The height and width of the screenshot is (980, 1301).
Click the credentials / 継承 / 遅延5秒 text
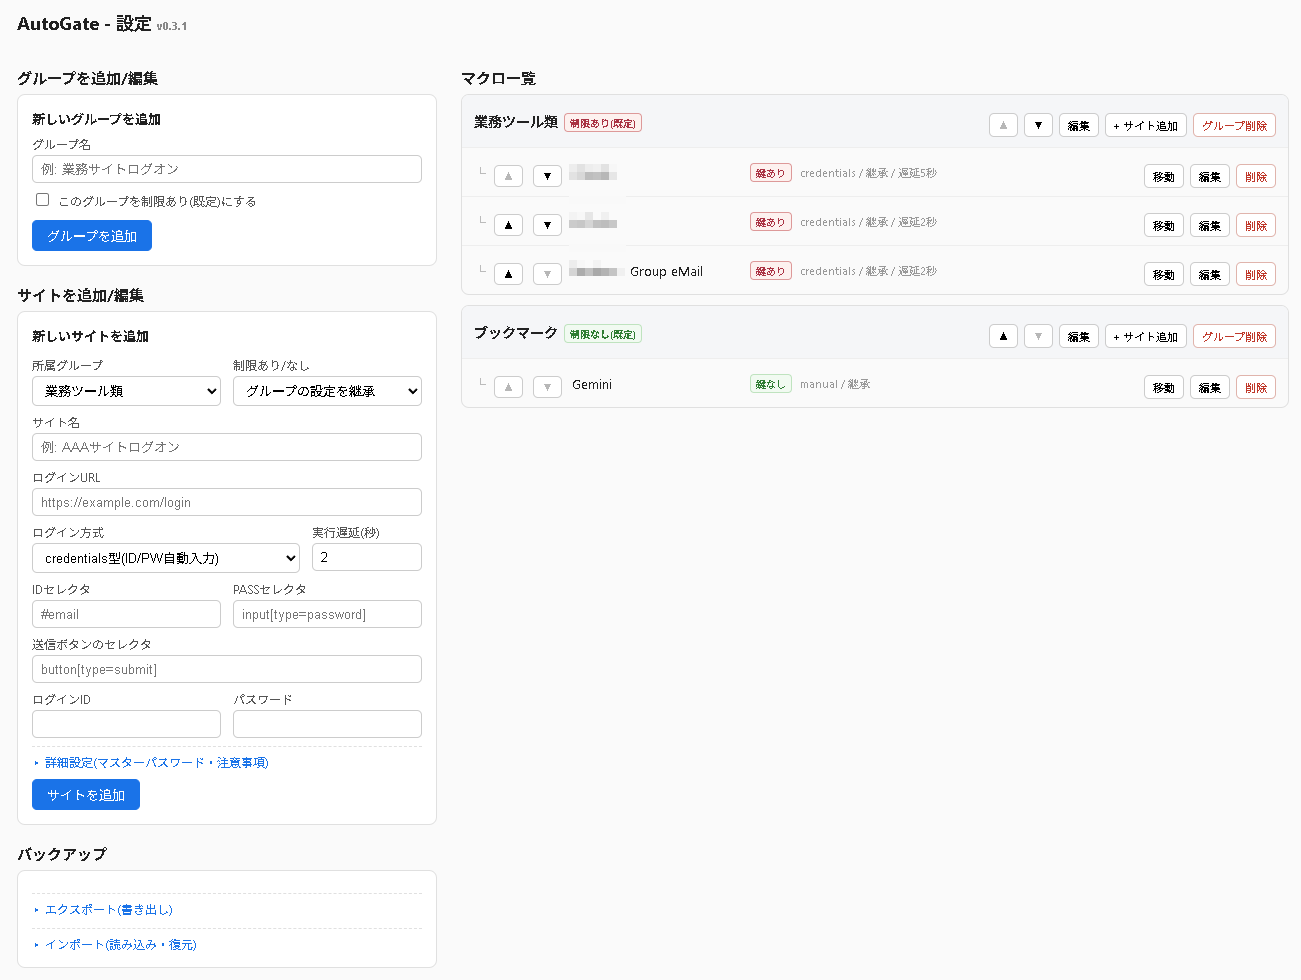(x=868, y=173)
